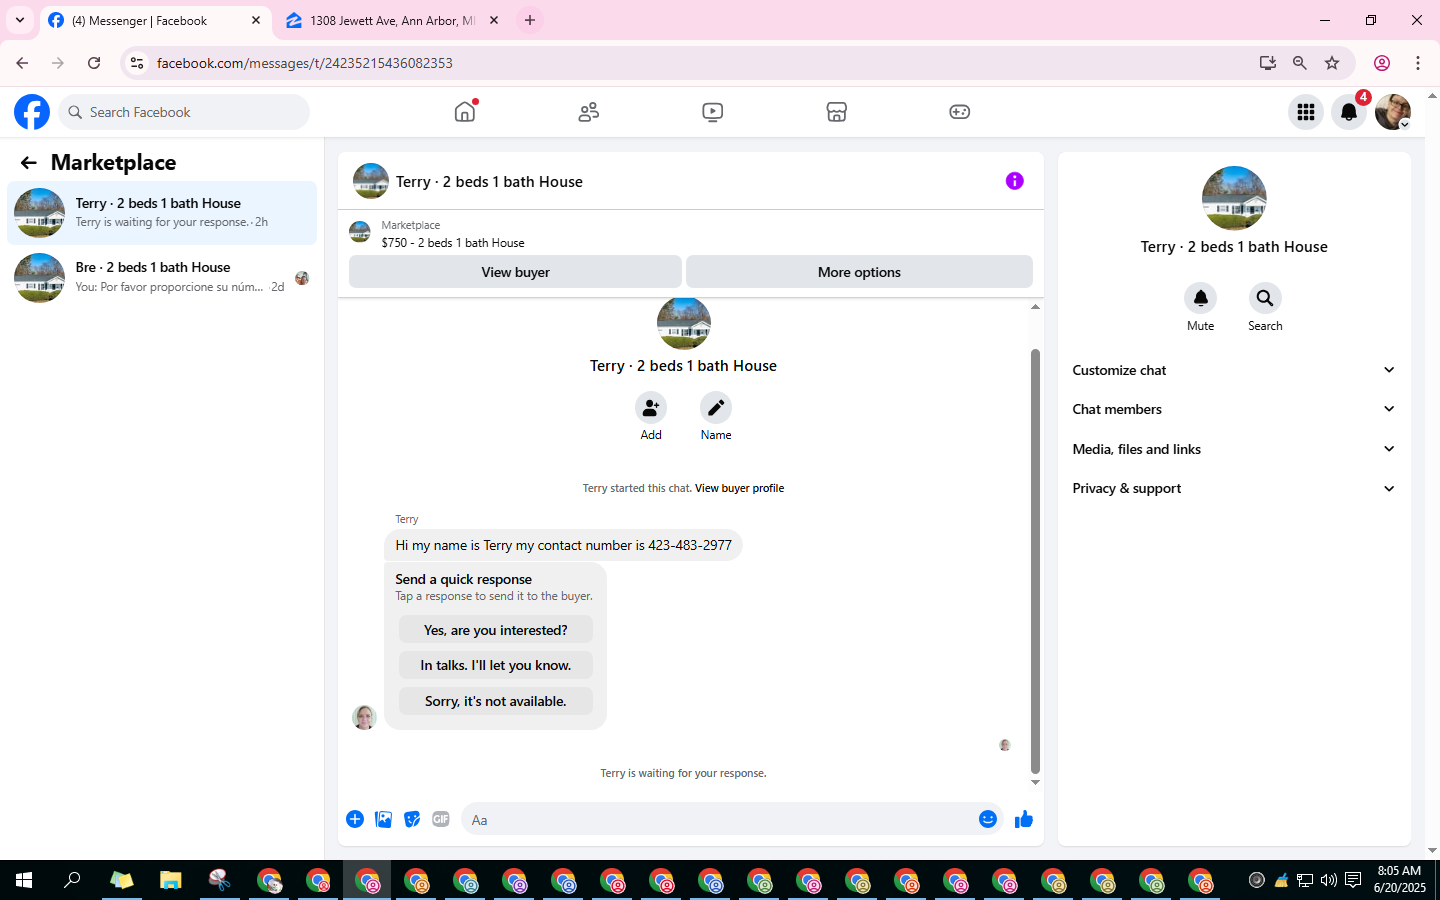The height and width of the screenshot is (900, 1440).
Task: Open the Windows Start menu
Action: point(24,880)
